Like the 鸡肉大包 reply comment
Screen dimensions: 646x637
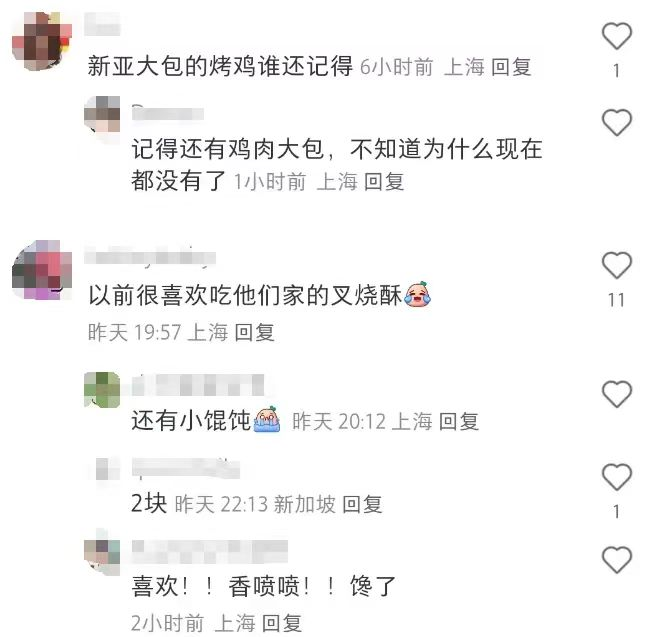617,122
